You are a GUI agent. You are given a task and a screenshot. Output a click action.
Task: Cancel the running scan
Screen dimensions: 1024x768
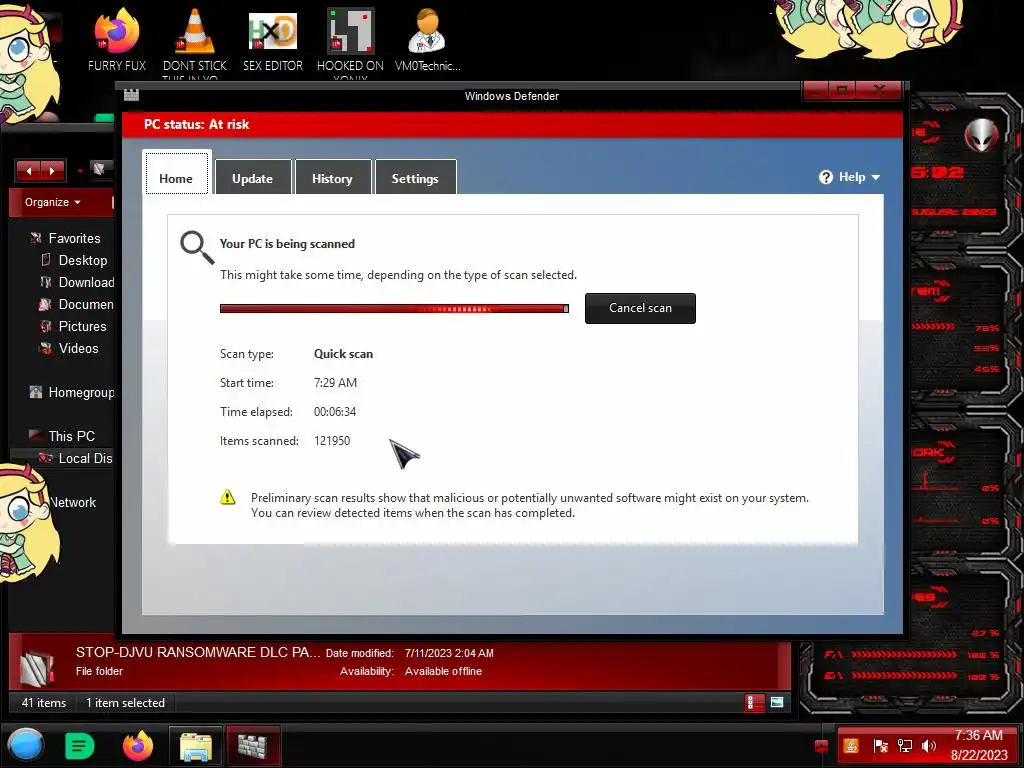[640, 308]
